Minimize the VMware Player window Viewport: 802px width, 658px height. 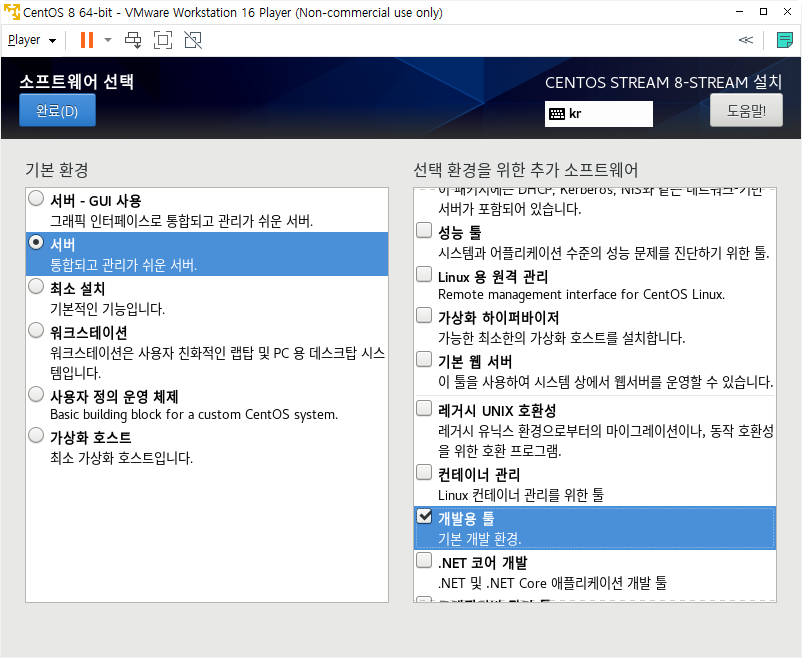740,12
